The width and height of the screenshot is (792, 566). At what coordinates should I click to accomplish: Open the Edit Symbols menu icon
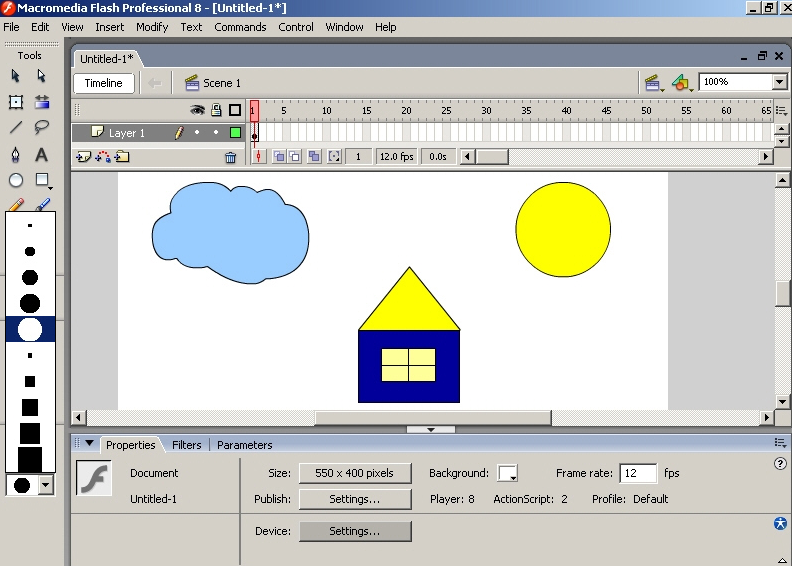pos(681,83)
